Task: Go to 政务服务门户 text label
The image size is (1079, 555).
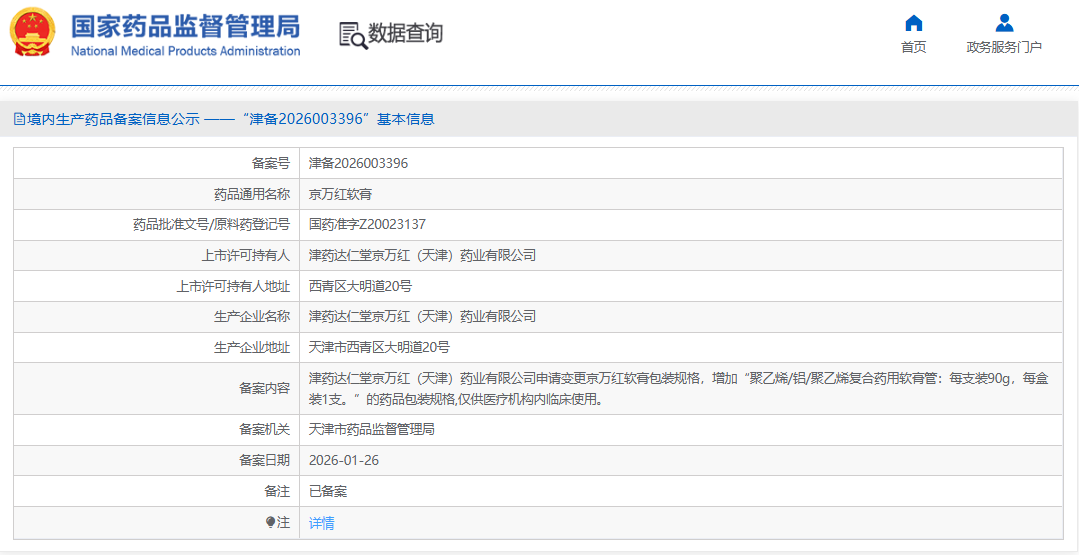Action: [1004, 47]
